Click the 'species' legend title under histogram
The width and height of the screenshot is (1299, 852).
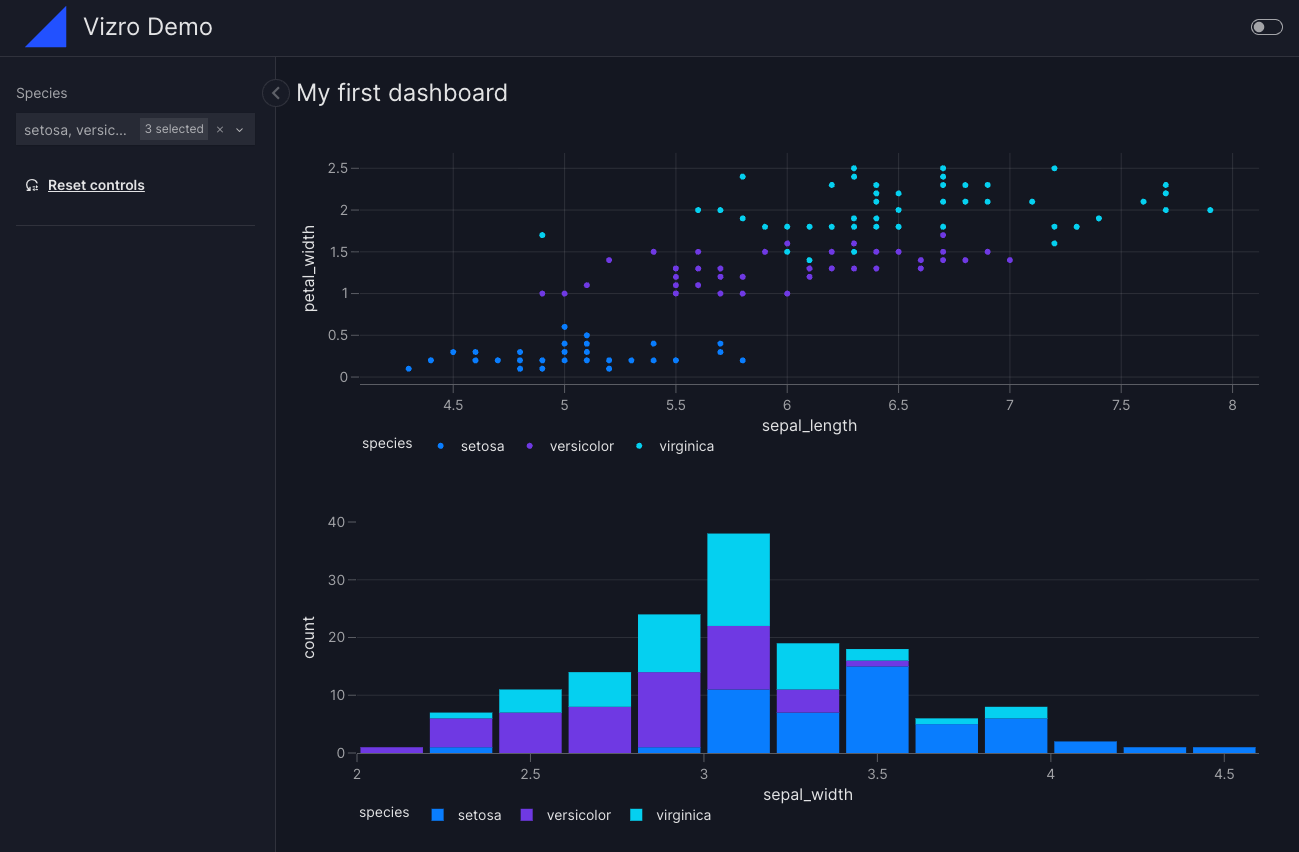(x=384, y=813)
